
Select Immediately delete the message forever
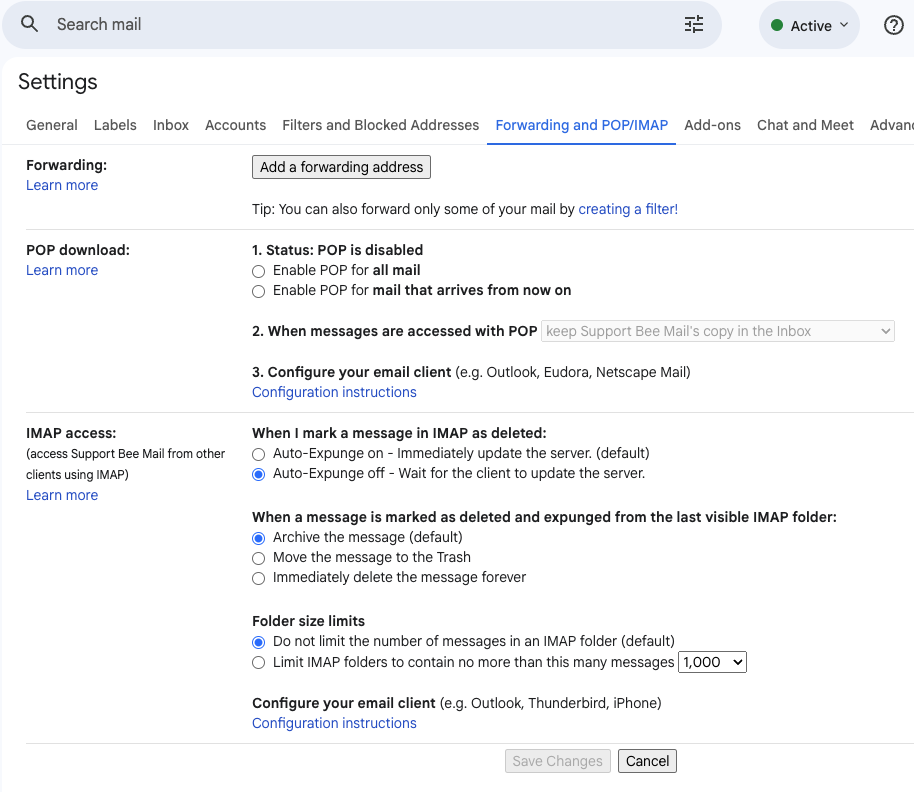[x=258, y=578]
